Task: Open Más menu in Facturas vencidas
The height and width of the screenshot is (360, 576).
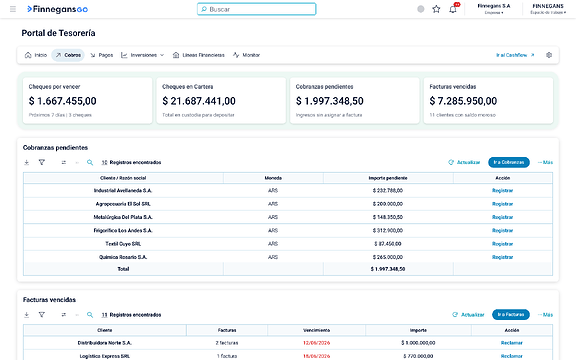Action: tap(545, 315)
